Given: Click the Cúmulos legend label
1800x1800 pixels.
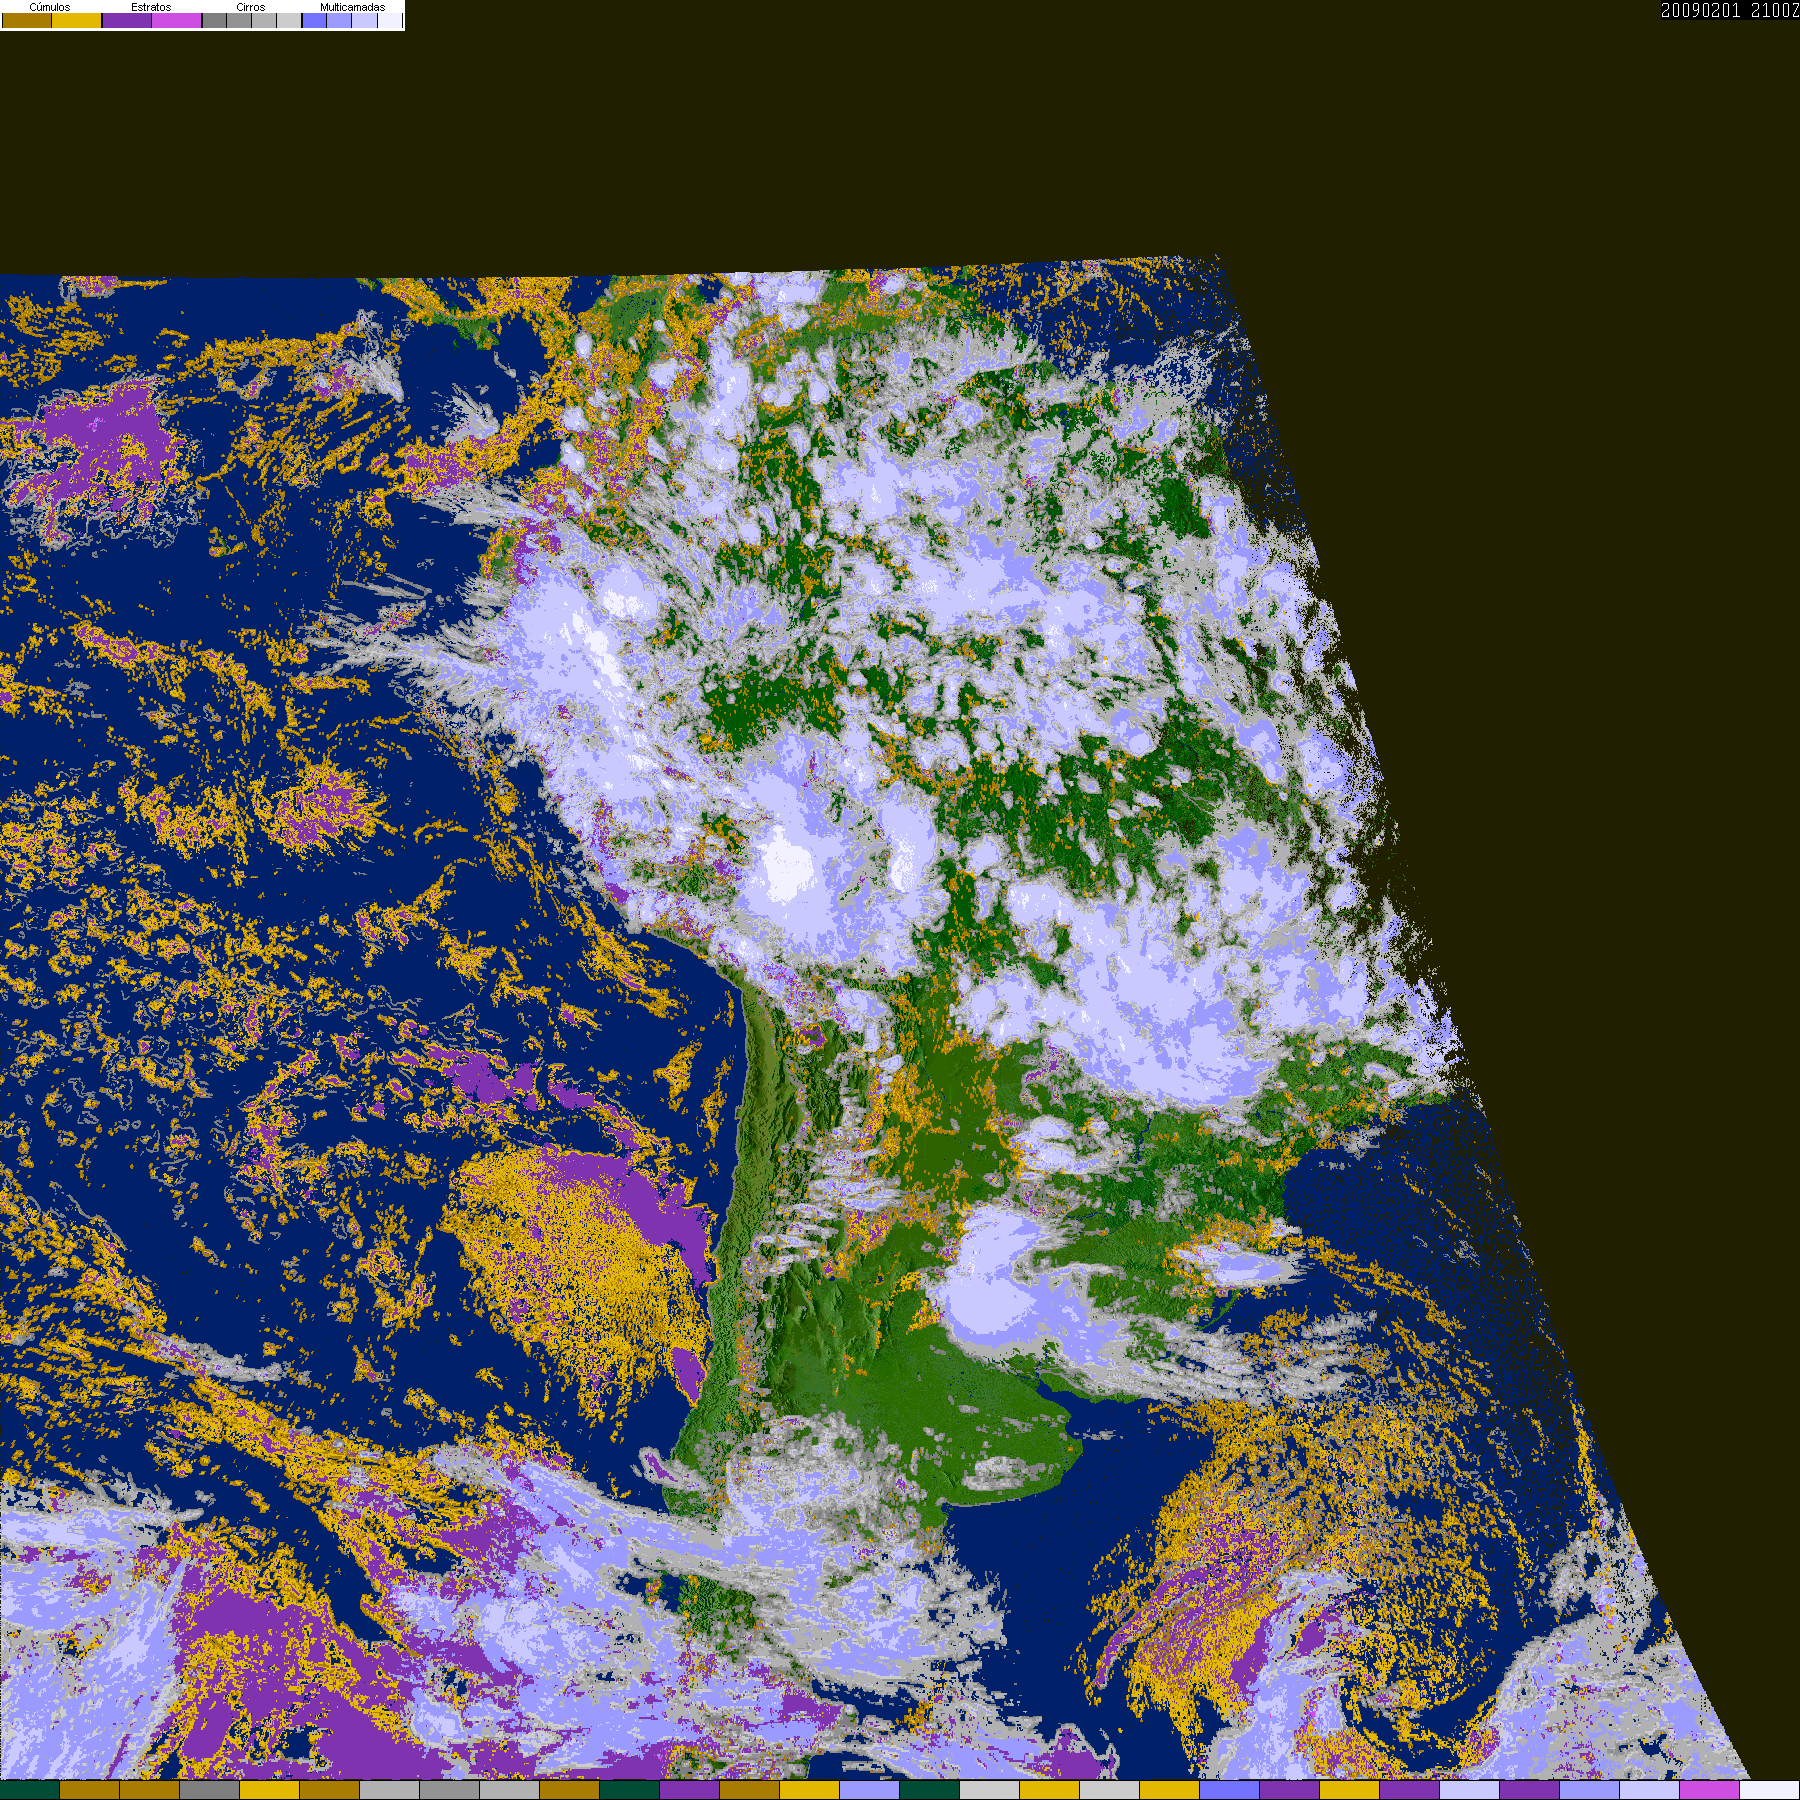Looking at the screenshot, I should [x=50, y=7].
